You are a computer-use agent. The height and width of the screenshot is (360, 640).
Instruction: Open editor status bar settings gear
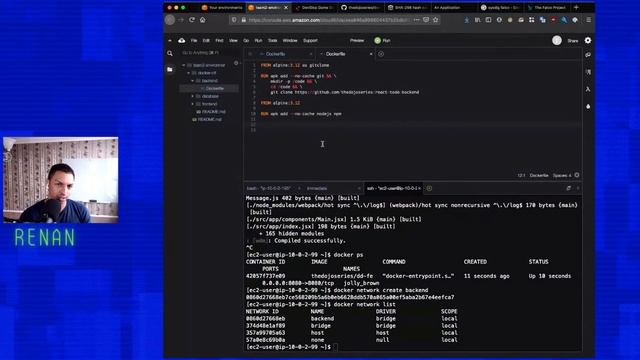point(577,175)
